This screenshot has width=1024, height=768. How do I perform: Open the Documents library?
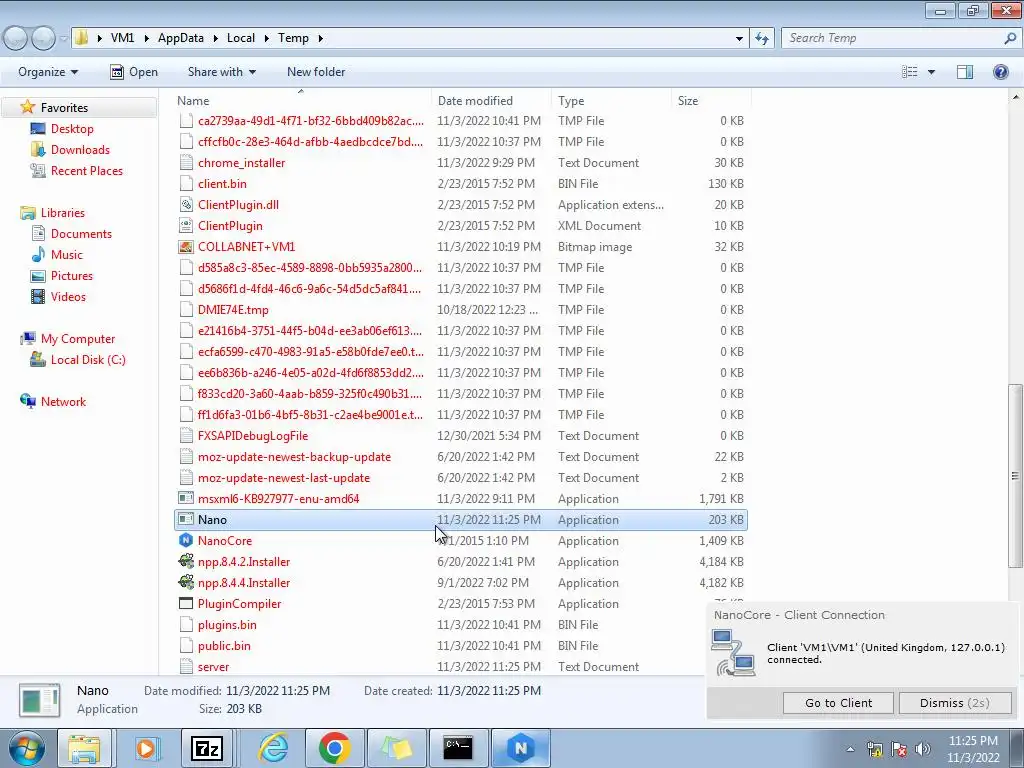[81, 234]
